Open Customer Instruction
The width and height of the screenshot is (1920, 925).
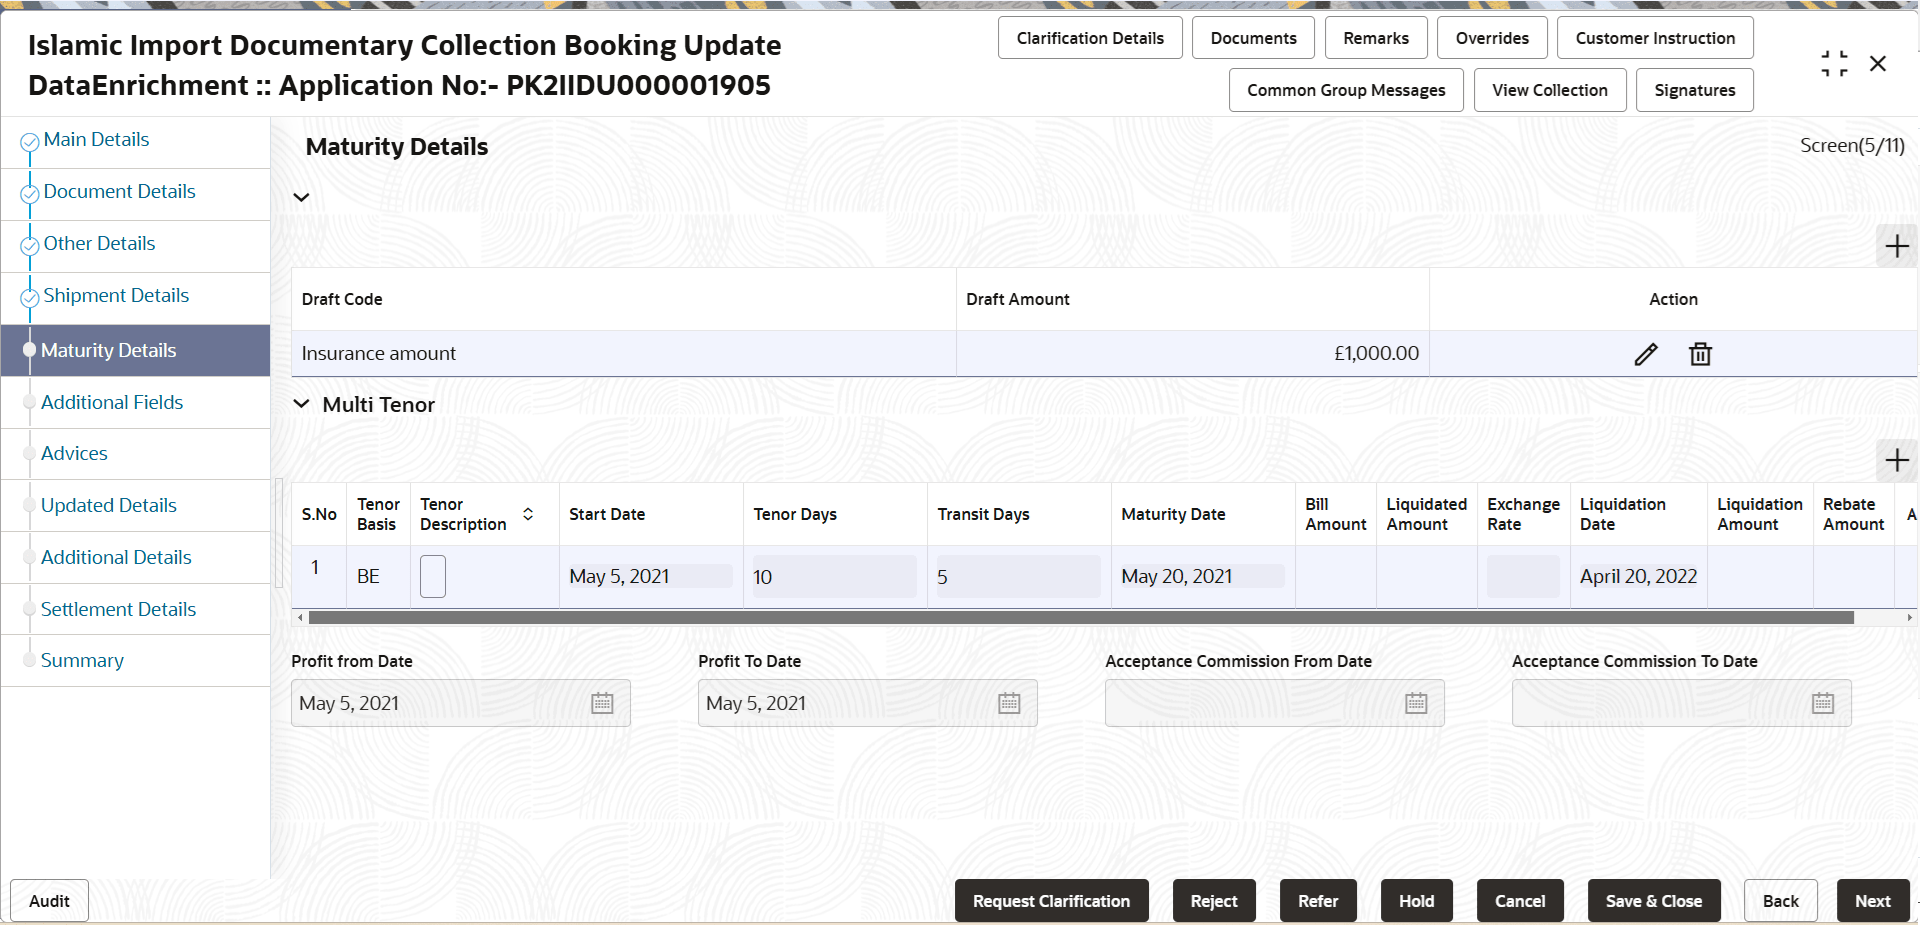click(x=1655, y=38)
